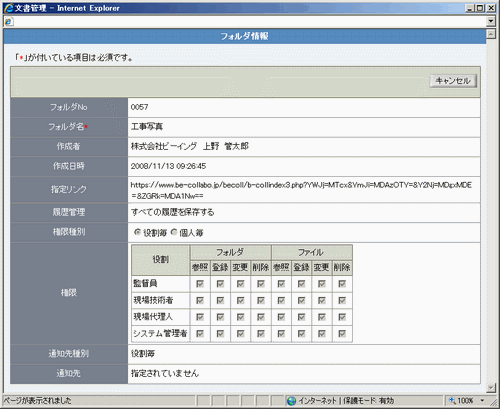Viewport: 500px width, 409px height.
Task: Toggle 現場代理人 folder 登録 checkbox
Action: [x=220, y=317]
